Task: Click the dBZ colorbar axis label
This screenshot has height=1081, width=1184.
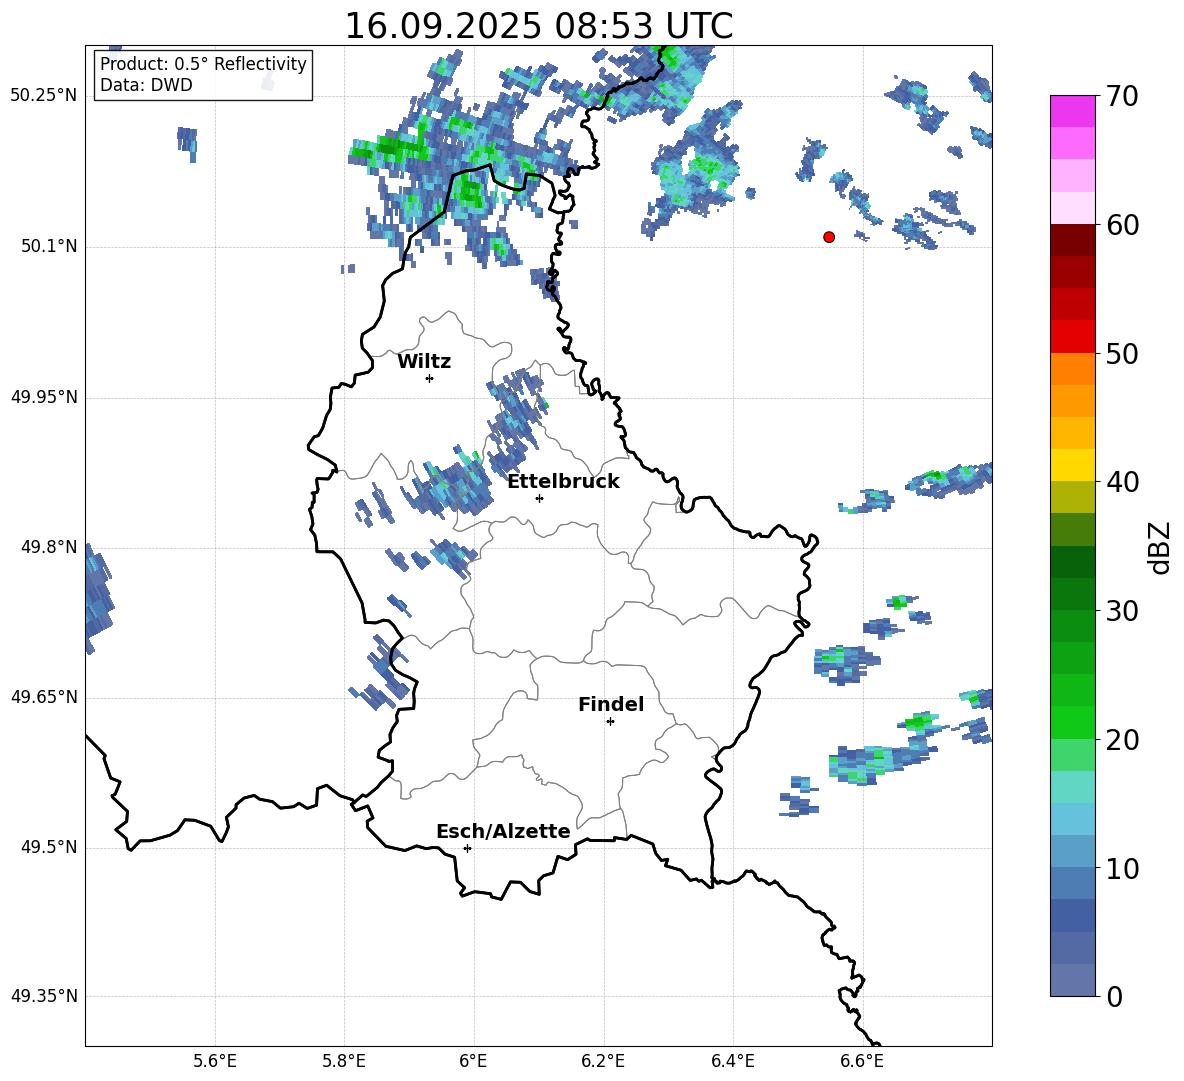Action: 1161,547
